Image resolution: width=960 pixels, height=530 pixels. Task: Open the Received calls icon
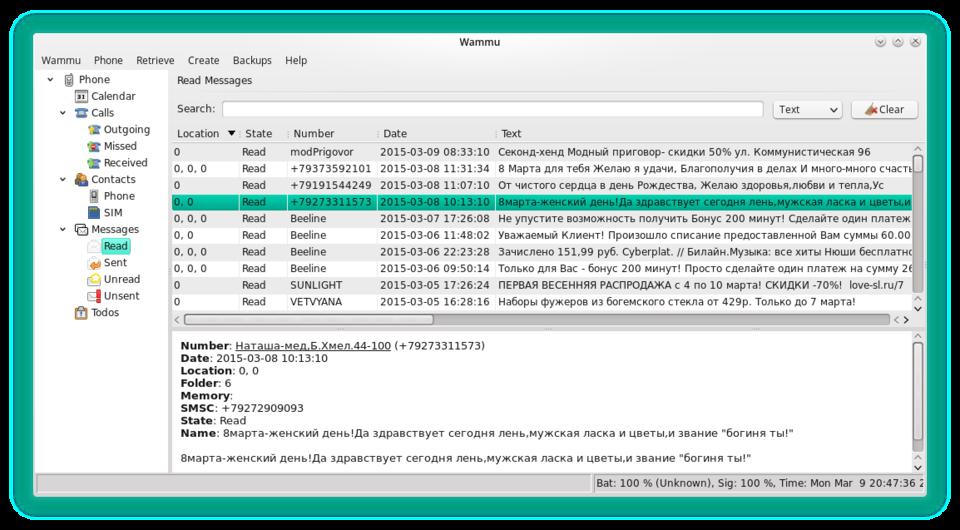click(94, 163)
